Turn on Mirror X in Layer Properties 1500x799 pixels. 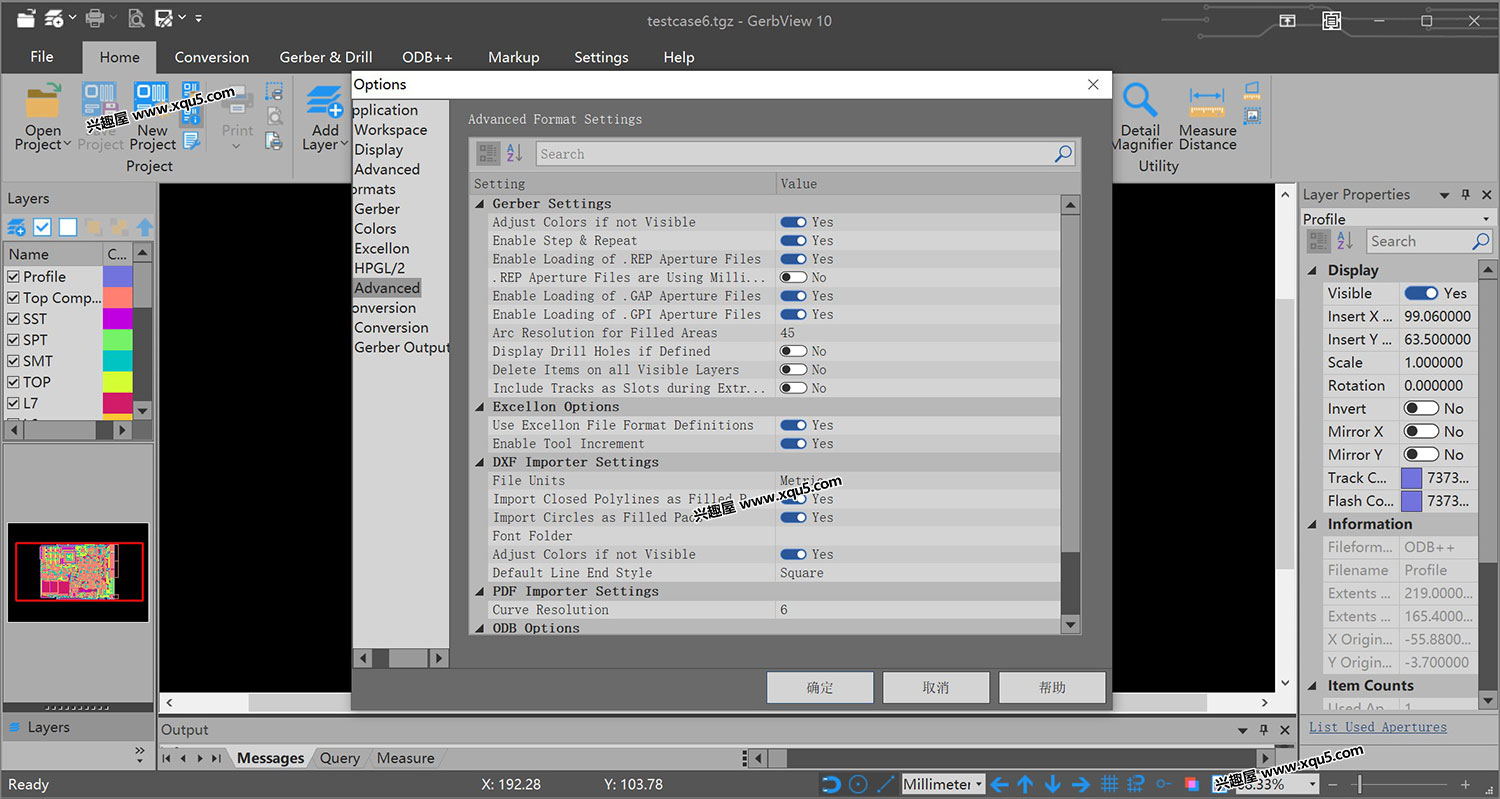click(1421, 431)
